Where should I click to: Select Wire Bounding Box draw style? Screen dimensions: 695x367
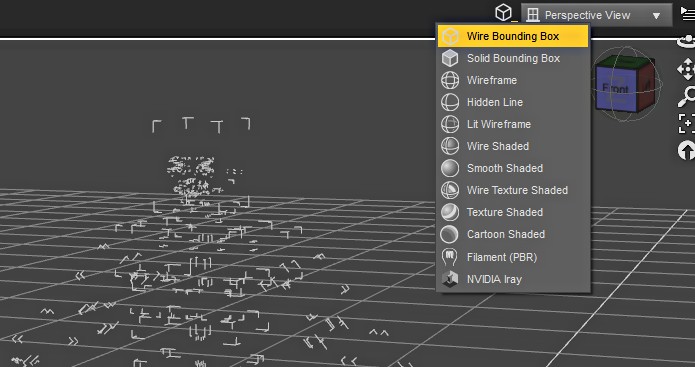coord(513,36)
